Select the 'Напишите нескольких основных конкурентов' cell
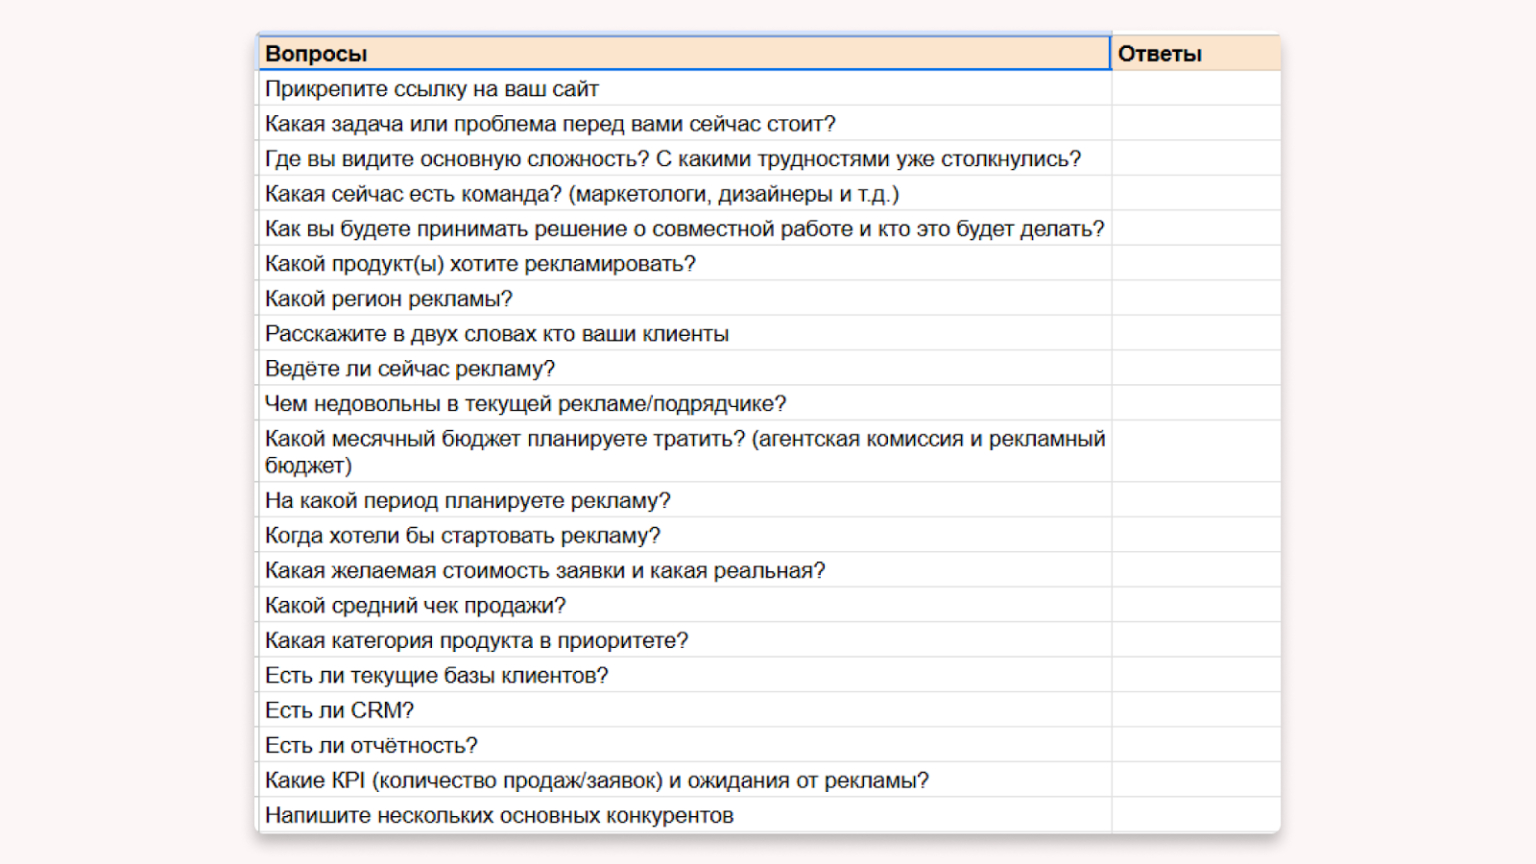The width and height of the screenshot is (1536, 864). coord(684,816)
